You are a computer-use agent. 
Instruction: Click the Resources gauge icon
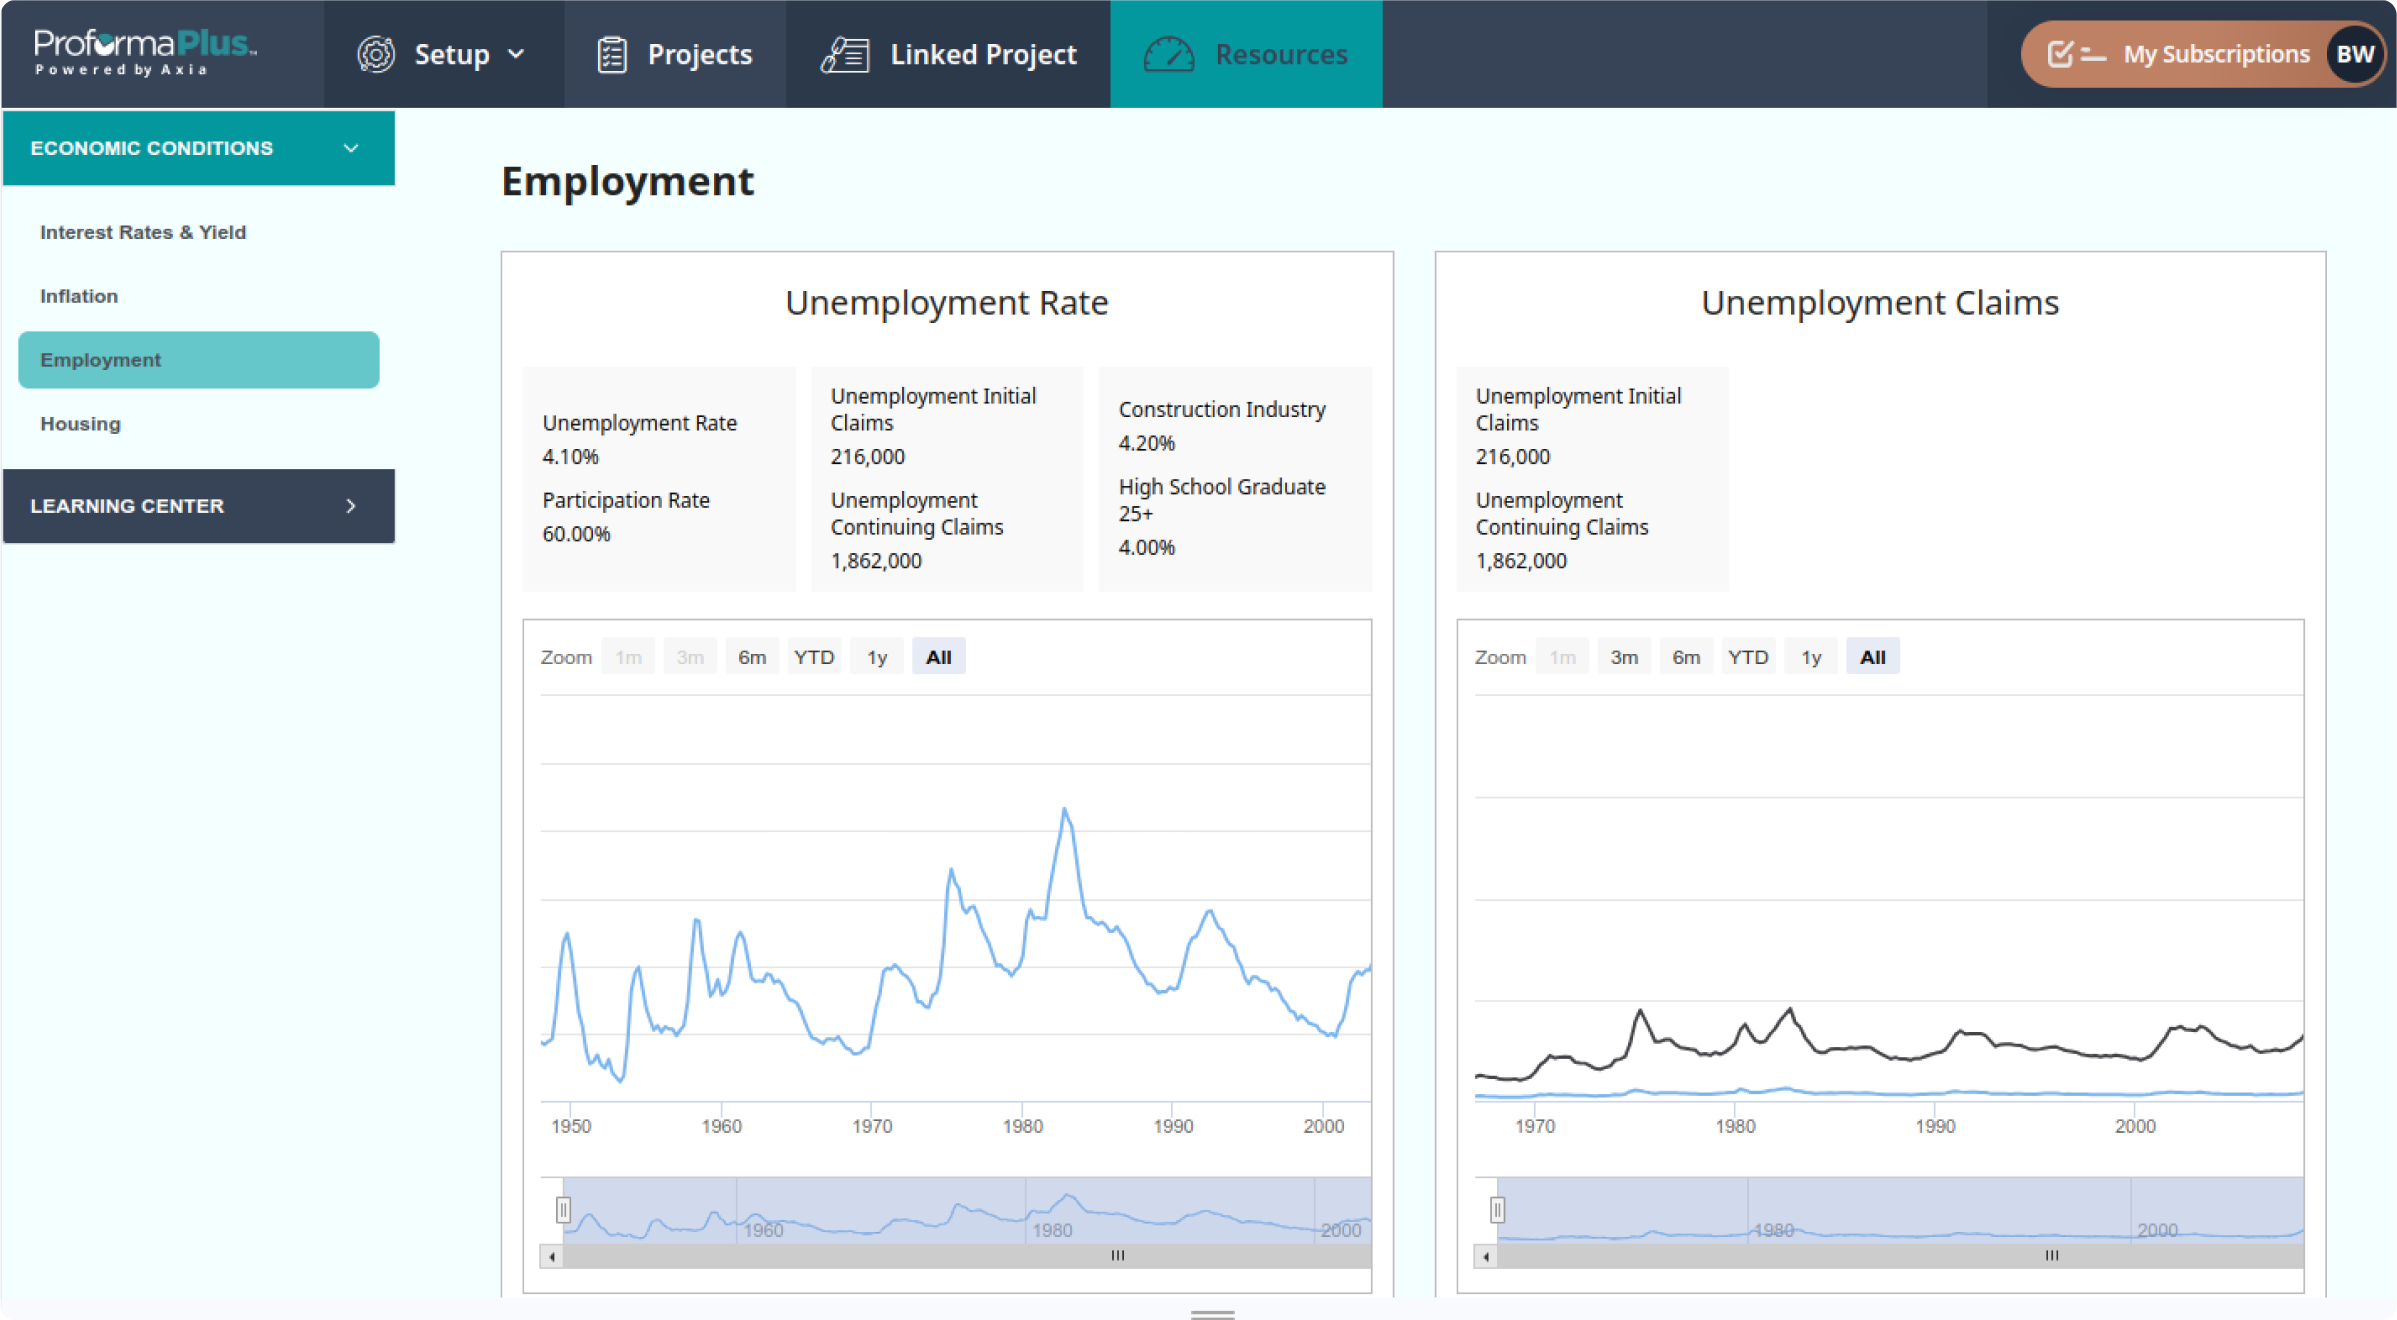coord(1168,55)
